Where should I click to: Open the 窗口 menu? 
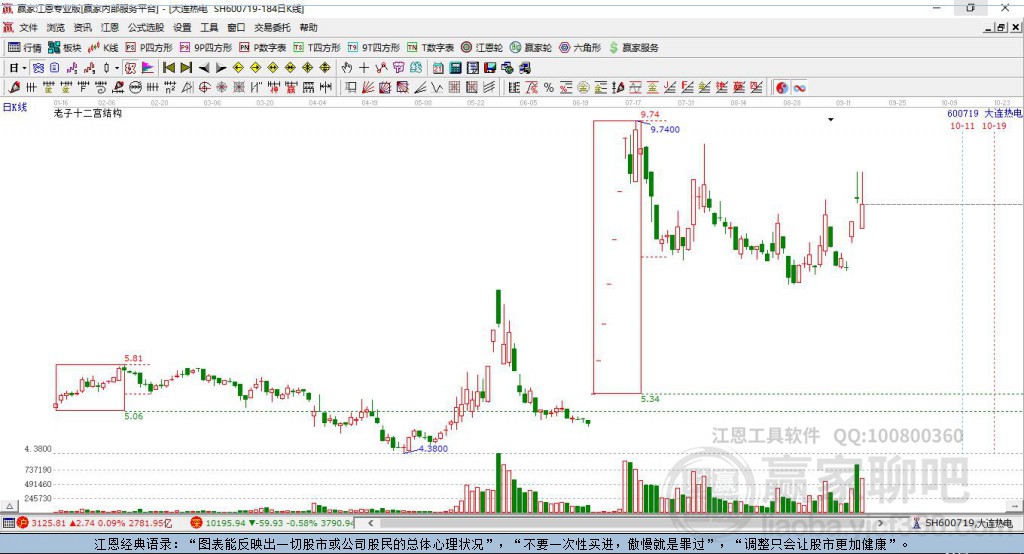[236, 27]
